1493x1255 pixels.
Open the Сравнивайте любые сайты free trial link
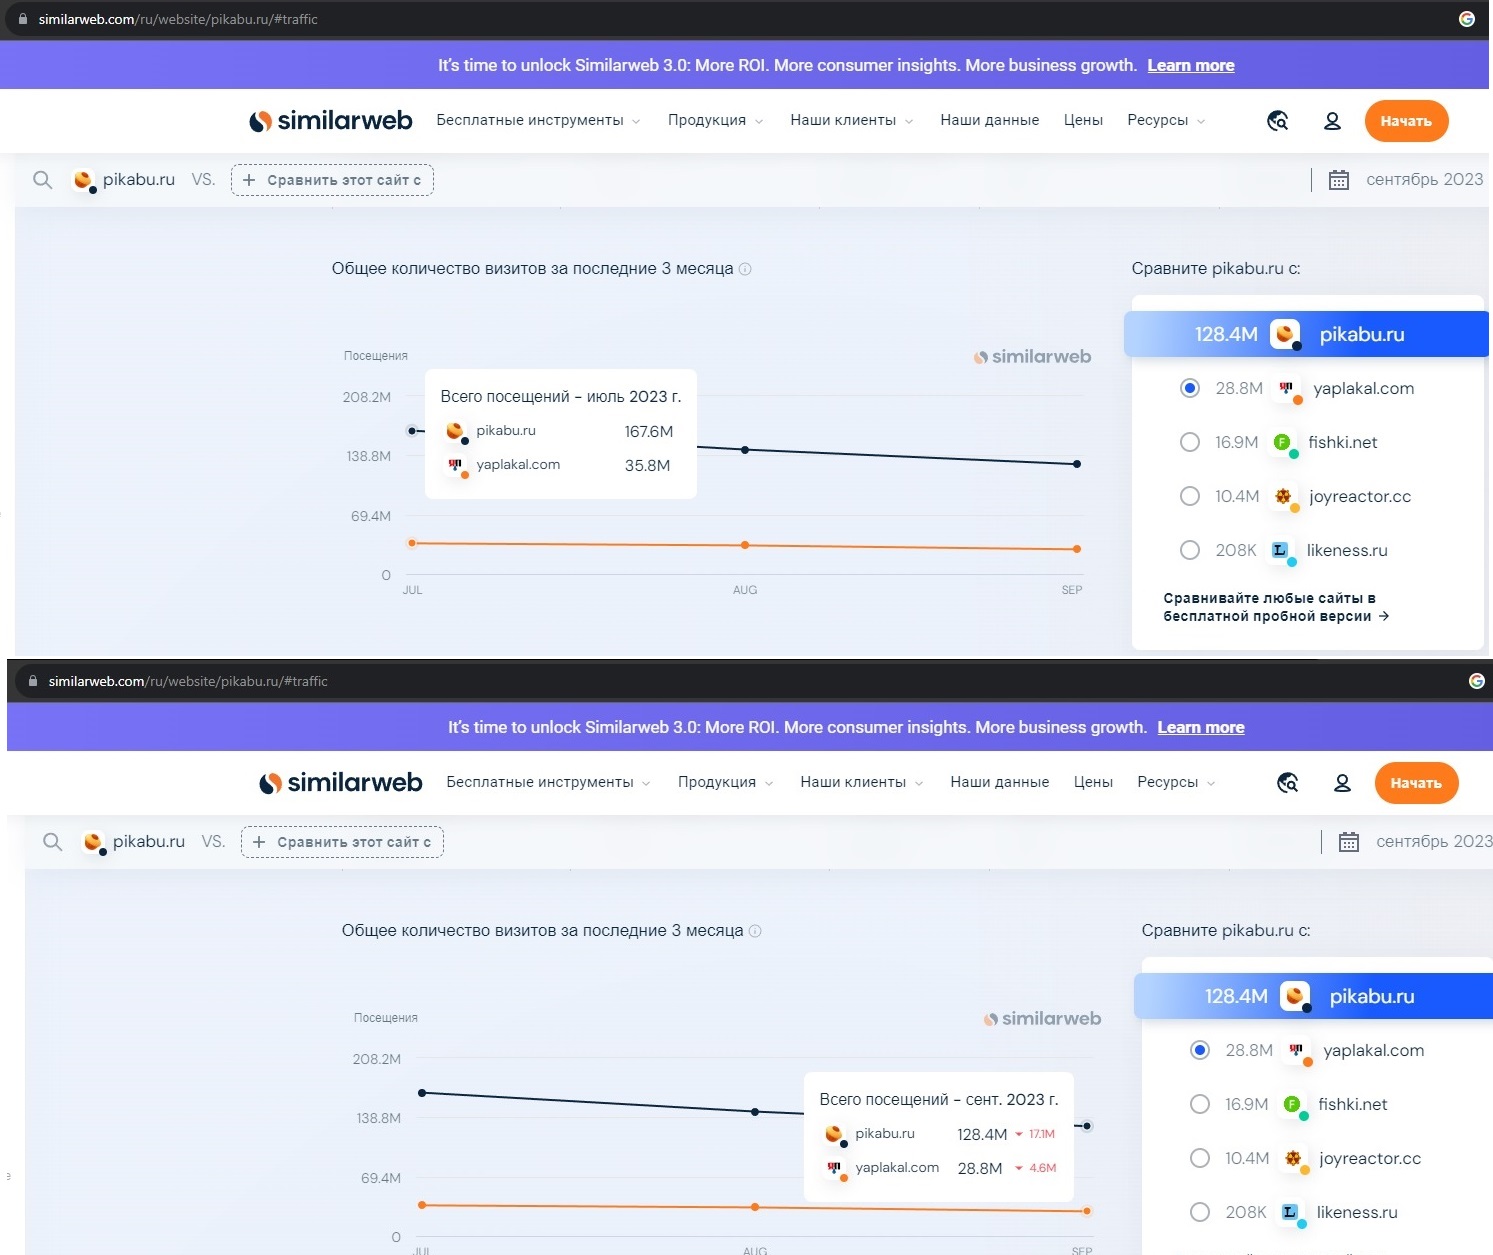tap(1276, 607)
